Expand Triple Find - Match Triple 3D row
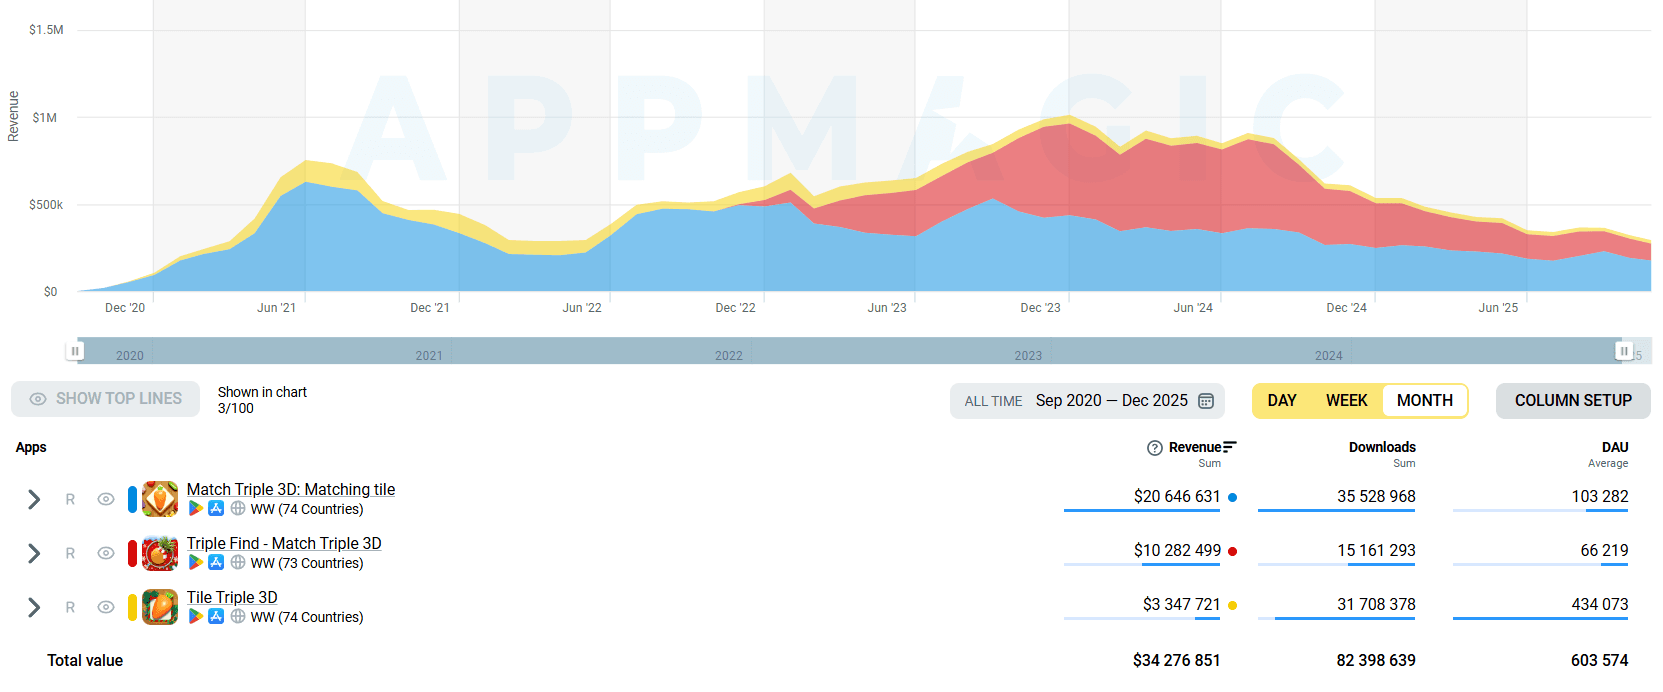1663x692 pixels. coord(34,553)
